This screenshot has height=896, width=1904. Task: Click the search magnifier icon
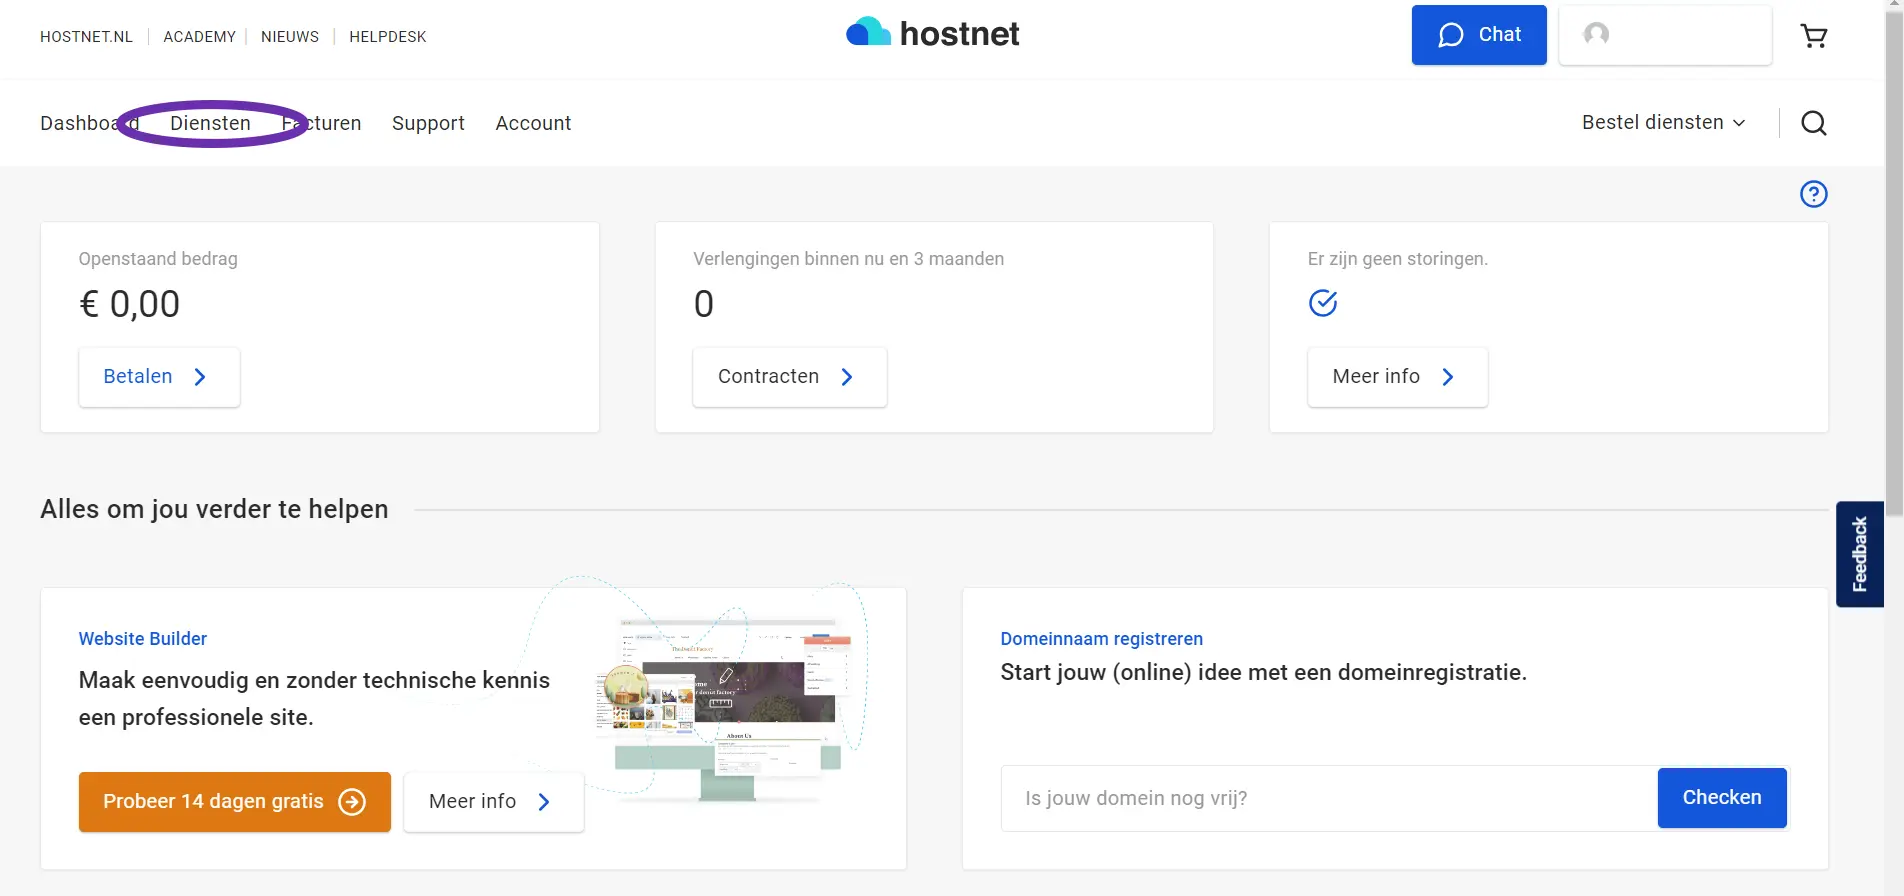point(1814,123)
